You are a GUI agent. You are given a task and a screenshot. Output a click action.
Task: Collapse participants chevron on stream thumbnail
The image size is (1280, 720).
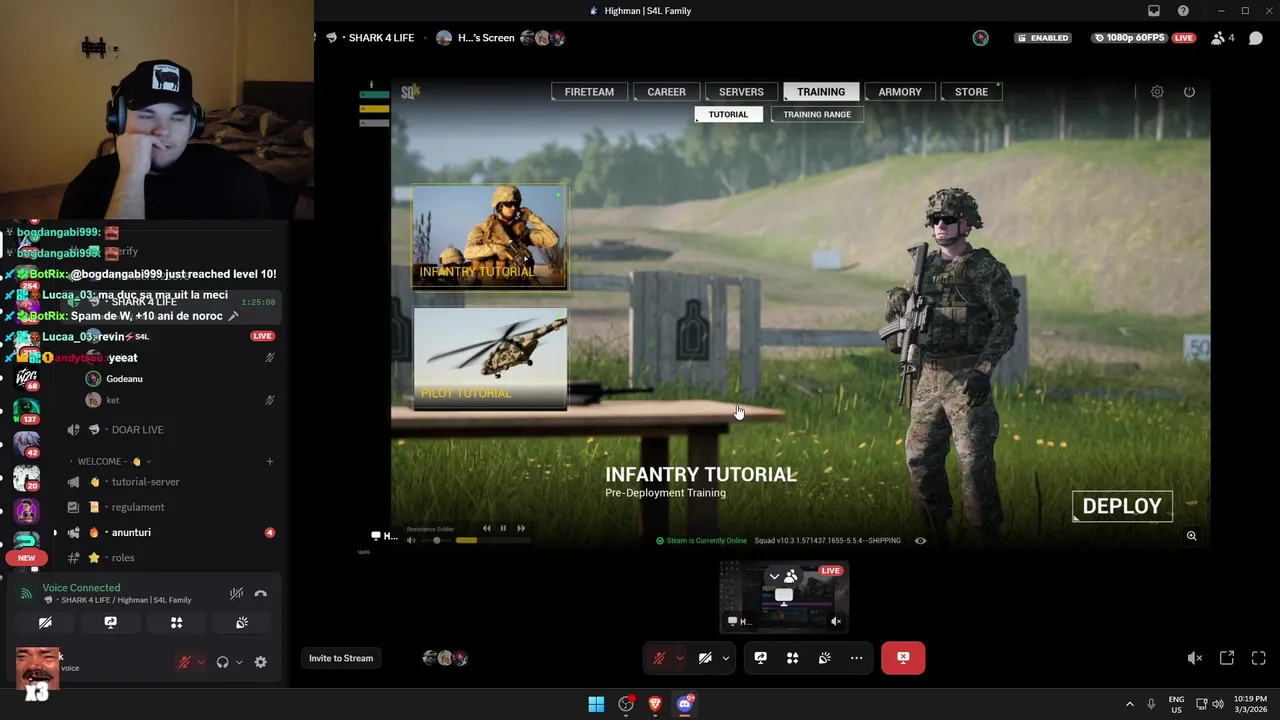(x=774, y=577)
